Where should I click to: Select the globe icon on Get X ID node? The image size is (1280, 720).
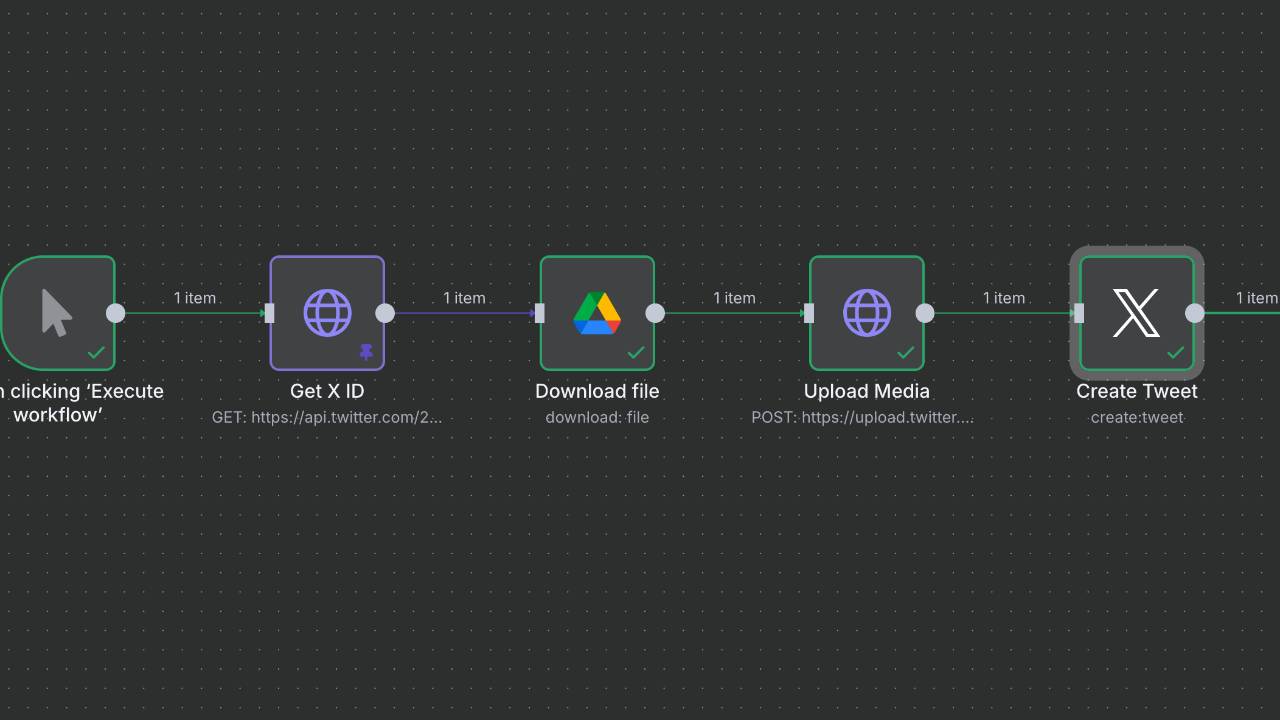(x=327, y=313)
